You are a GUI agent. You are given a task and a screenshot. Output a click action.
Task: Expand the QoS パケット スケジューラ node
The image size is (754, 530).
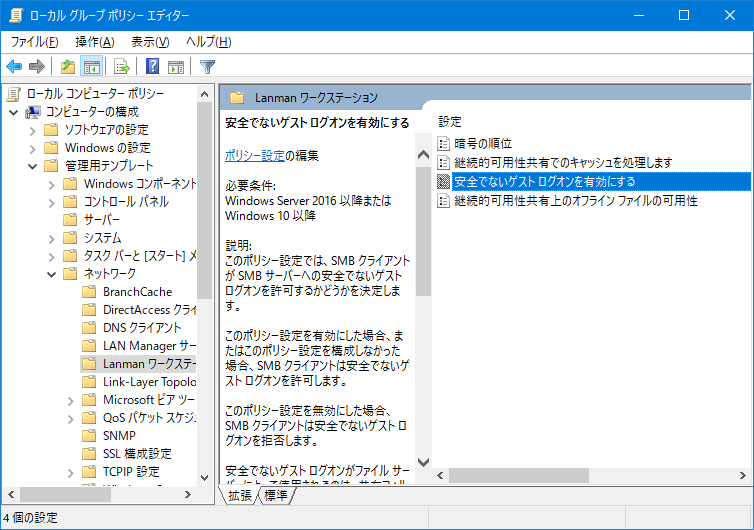coord(71,419)
